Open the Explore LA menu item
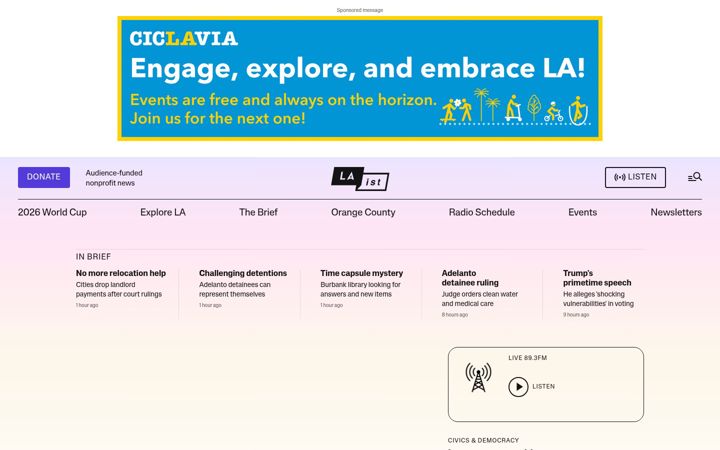This screenshot has width=720, height=450. [x=163, y=212]
